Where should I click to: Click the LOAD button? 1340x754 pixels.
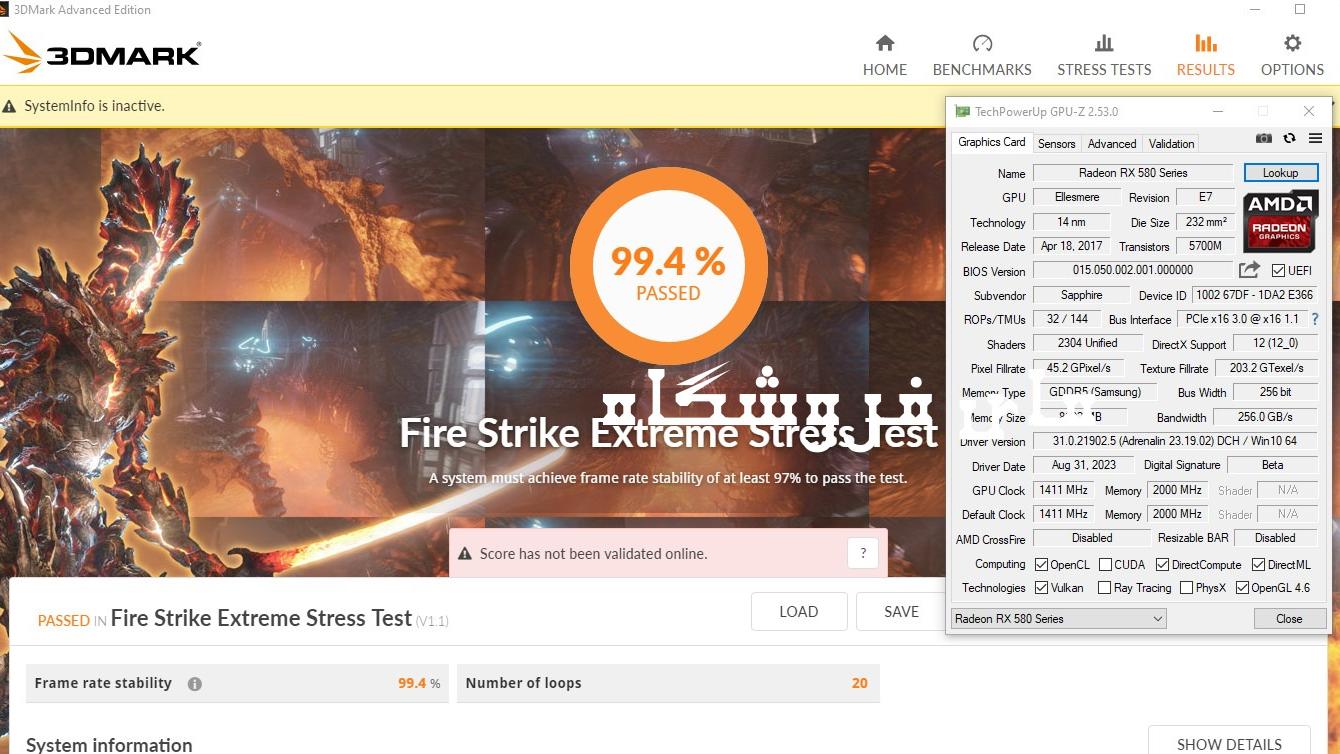click(x=799, y=612)
